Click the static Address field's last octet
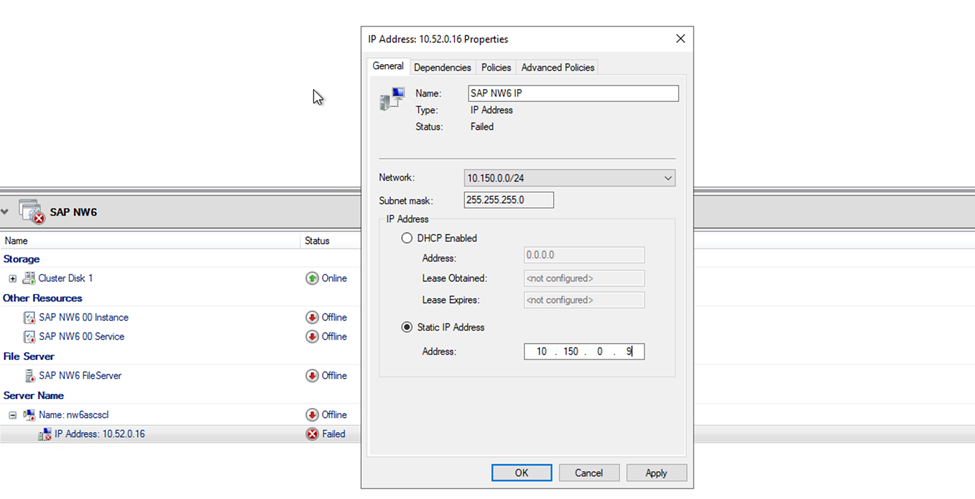This screenshot has height=499, width=975. tap(629, 352)
